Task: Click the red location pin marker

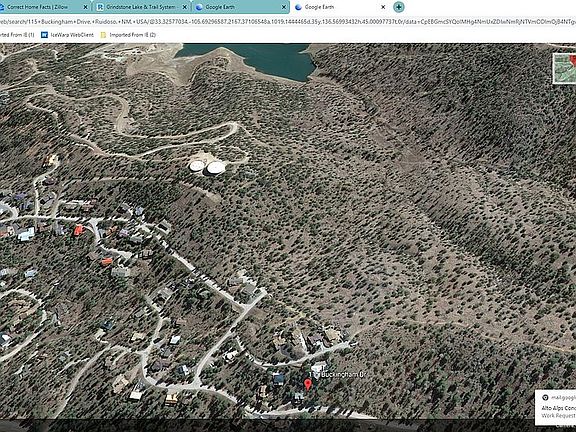Action: click(308, 385)
